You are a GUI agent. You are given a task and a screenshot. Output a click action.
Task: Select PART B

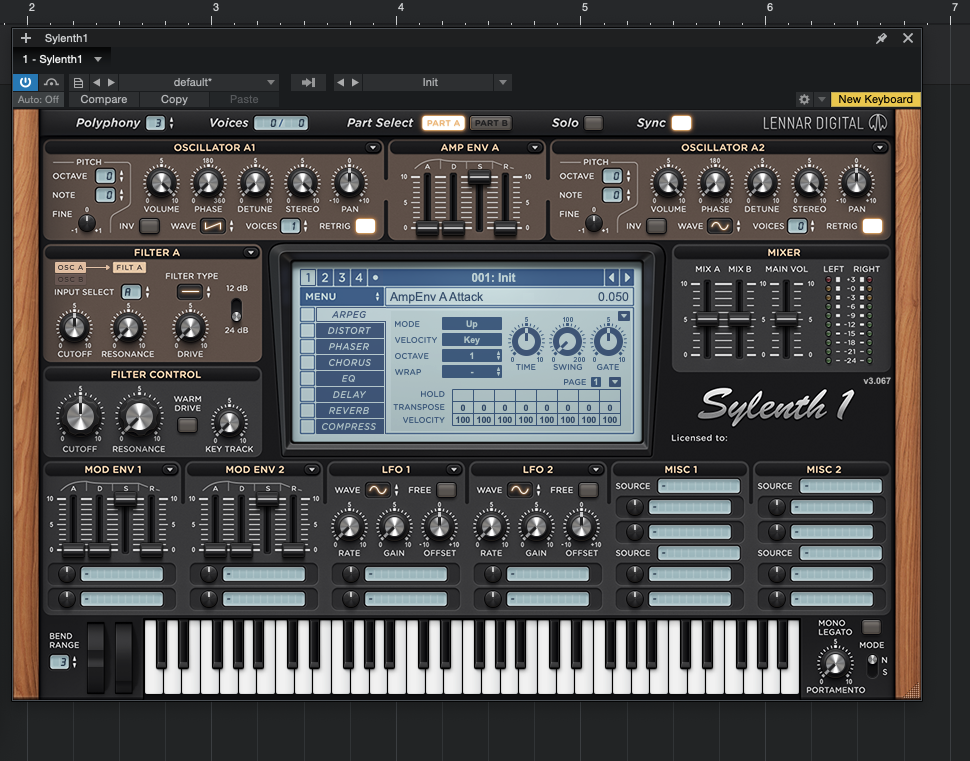point(491,123)
